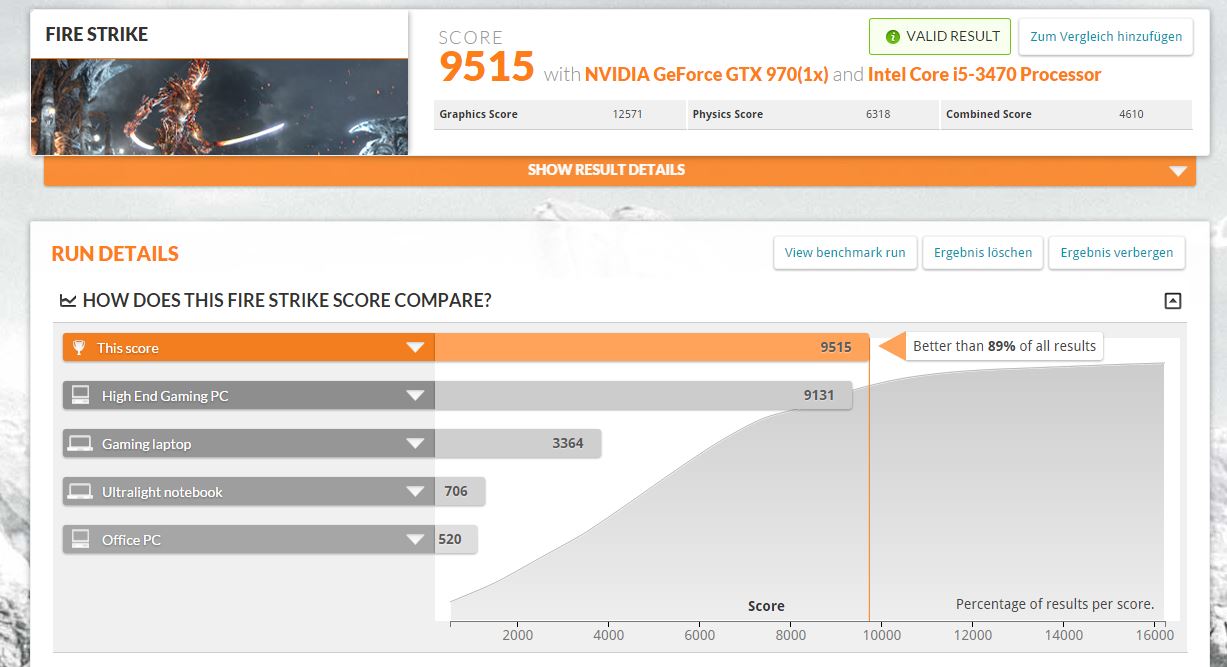Click the computer icon beside Office PC
This screenshot has height=667, width=1227.
[80, 539]
